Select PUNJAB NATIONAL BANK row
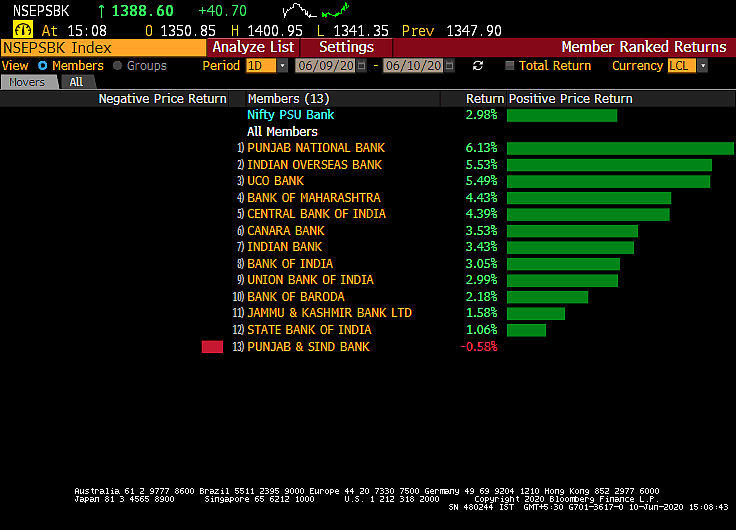Viewport: 736px width, 530px height. click(315, 148)
